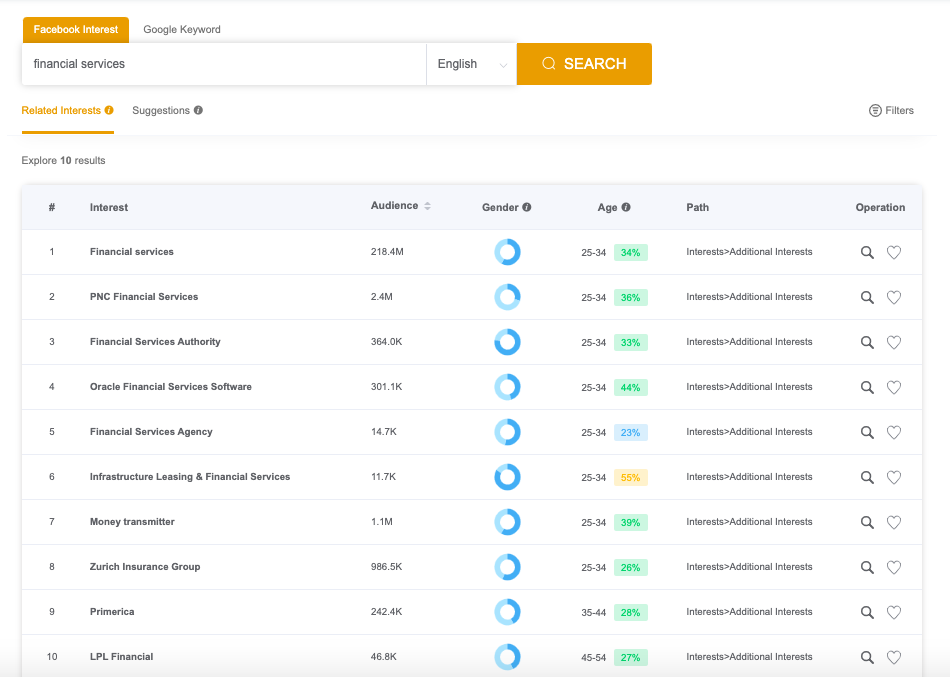The height and width of the screenshot is (677, 950).
Task: Search Financial Services Authority via magnifier icon
Action: coord(867,342)
